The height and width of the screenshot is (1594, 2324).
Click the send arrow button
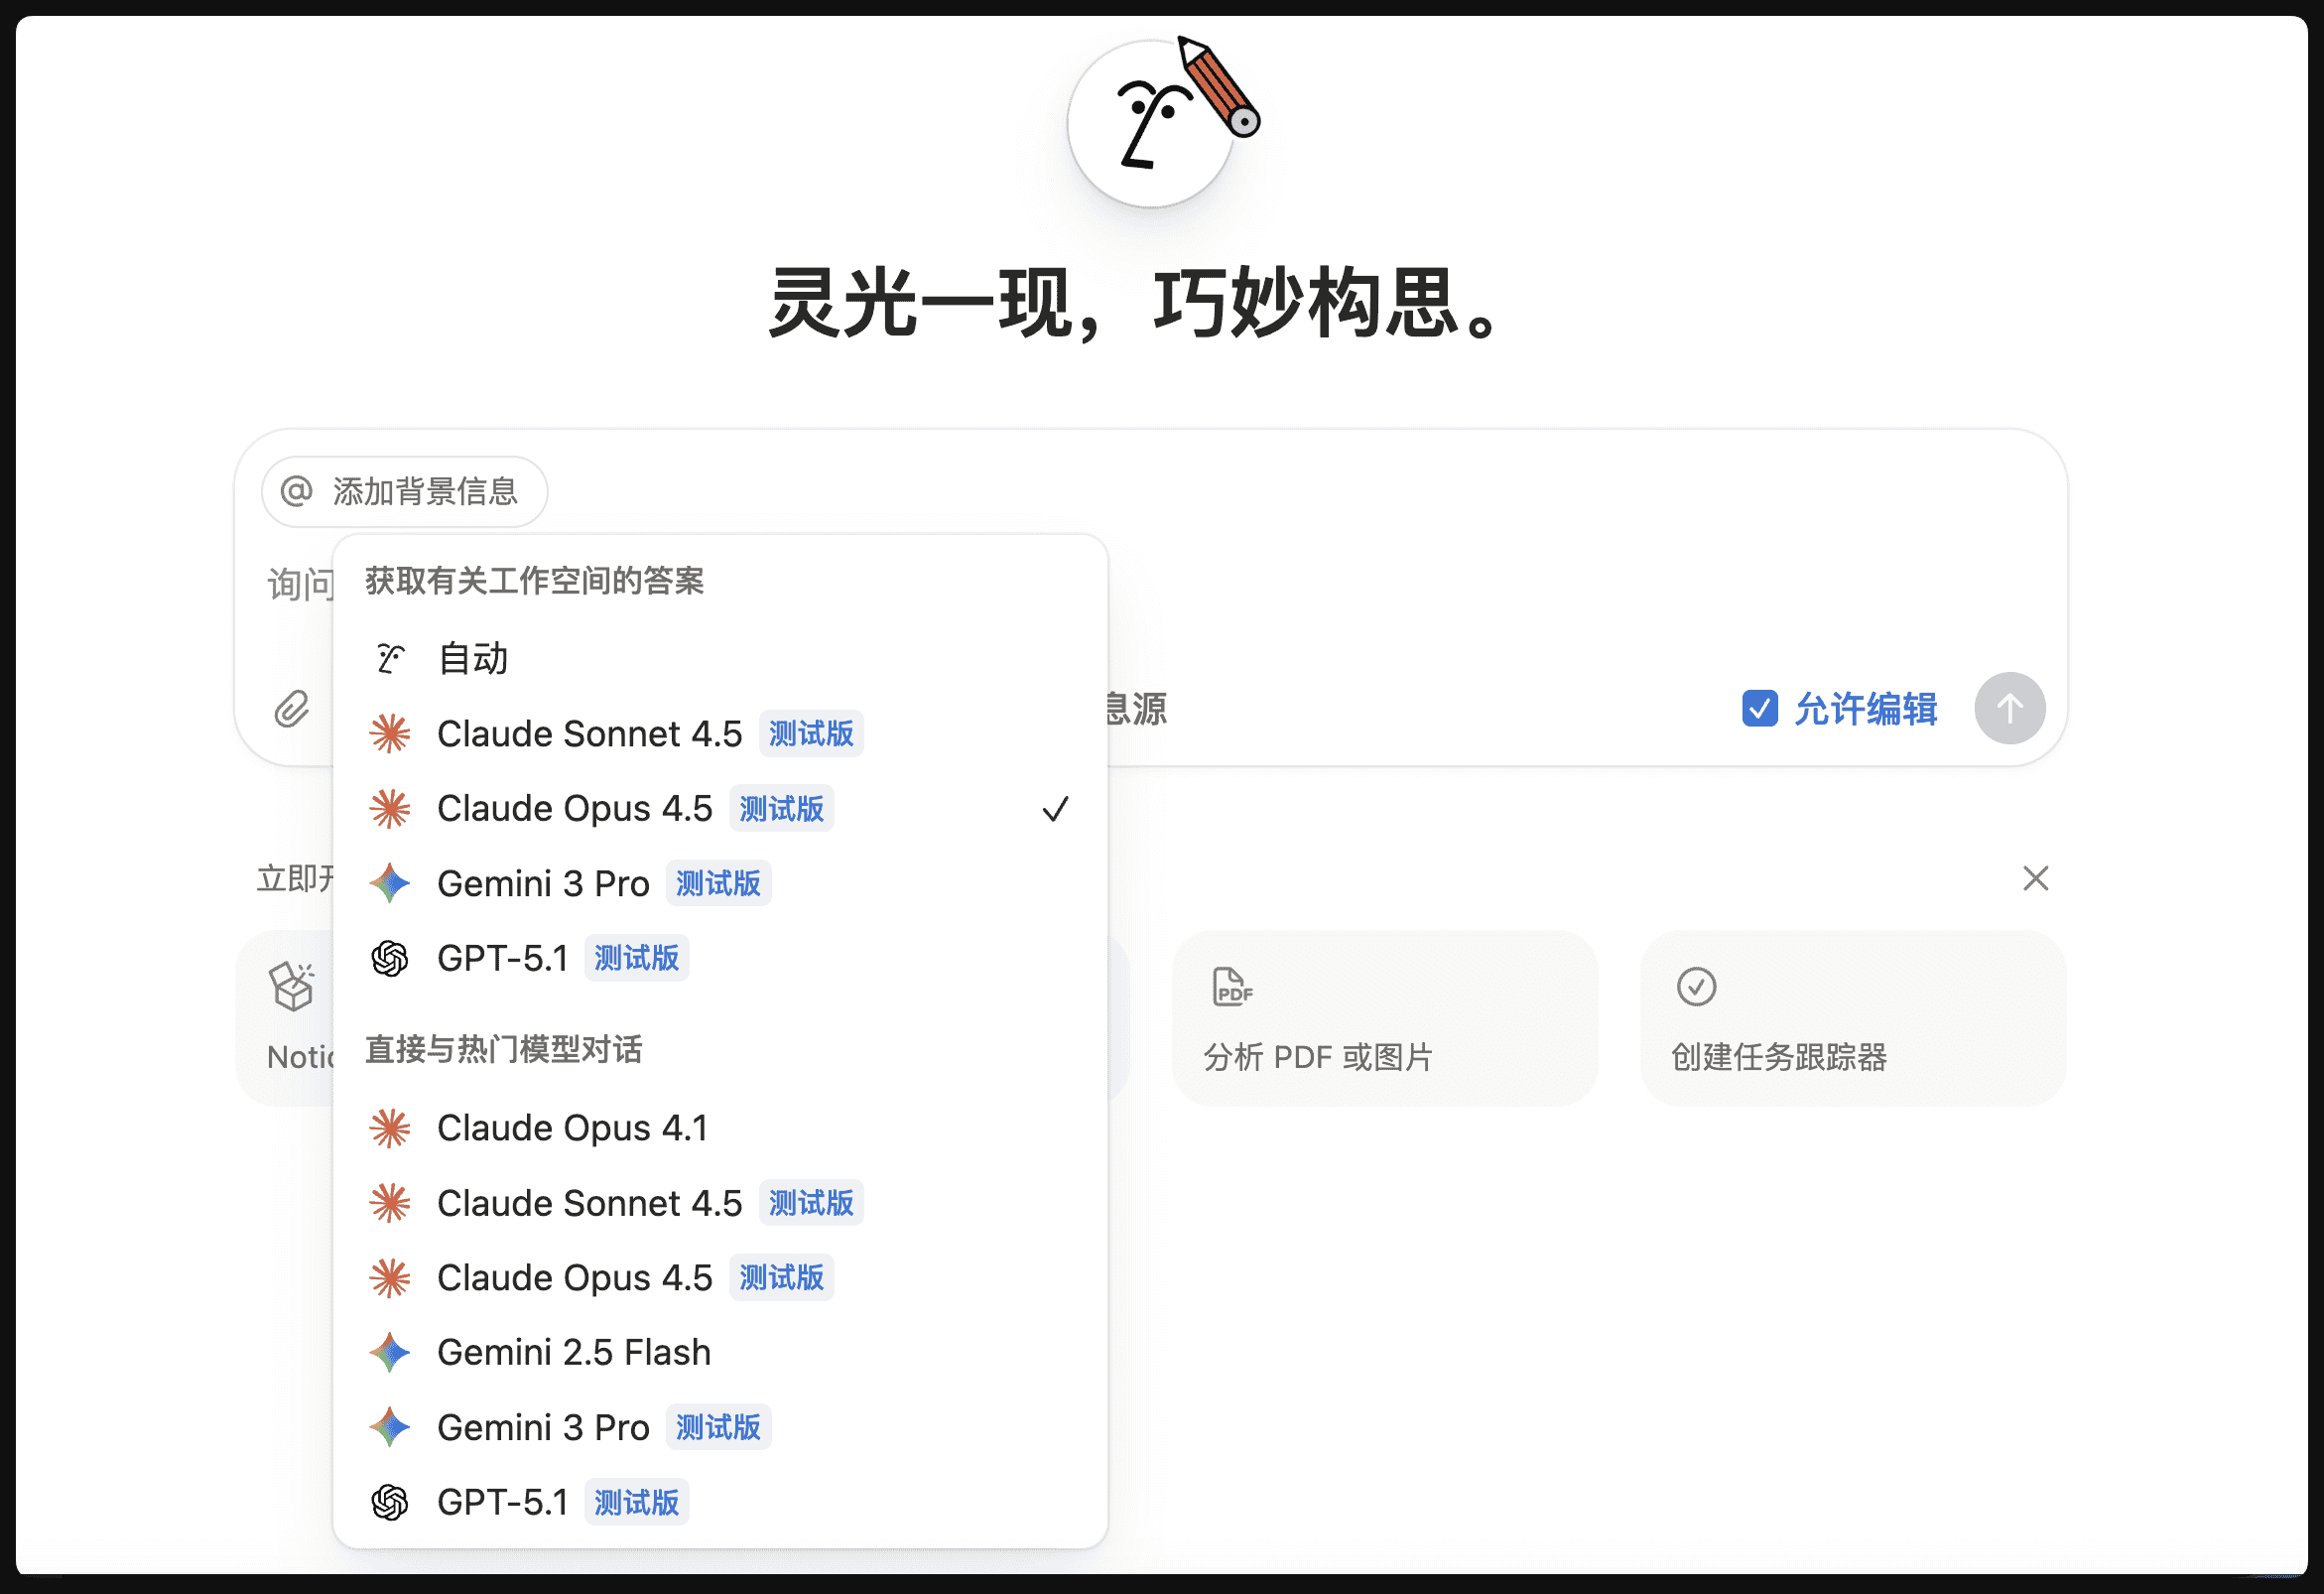click(2009, 708)
